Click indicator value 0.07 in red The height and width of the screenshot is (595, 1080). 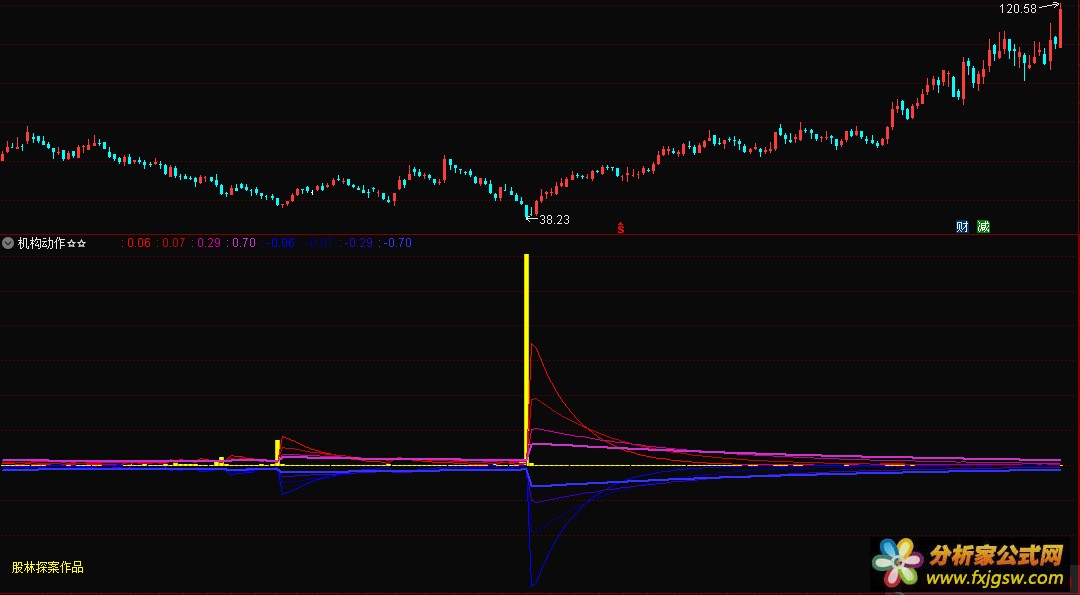coord(174,243)
